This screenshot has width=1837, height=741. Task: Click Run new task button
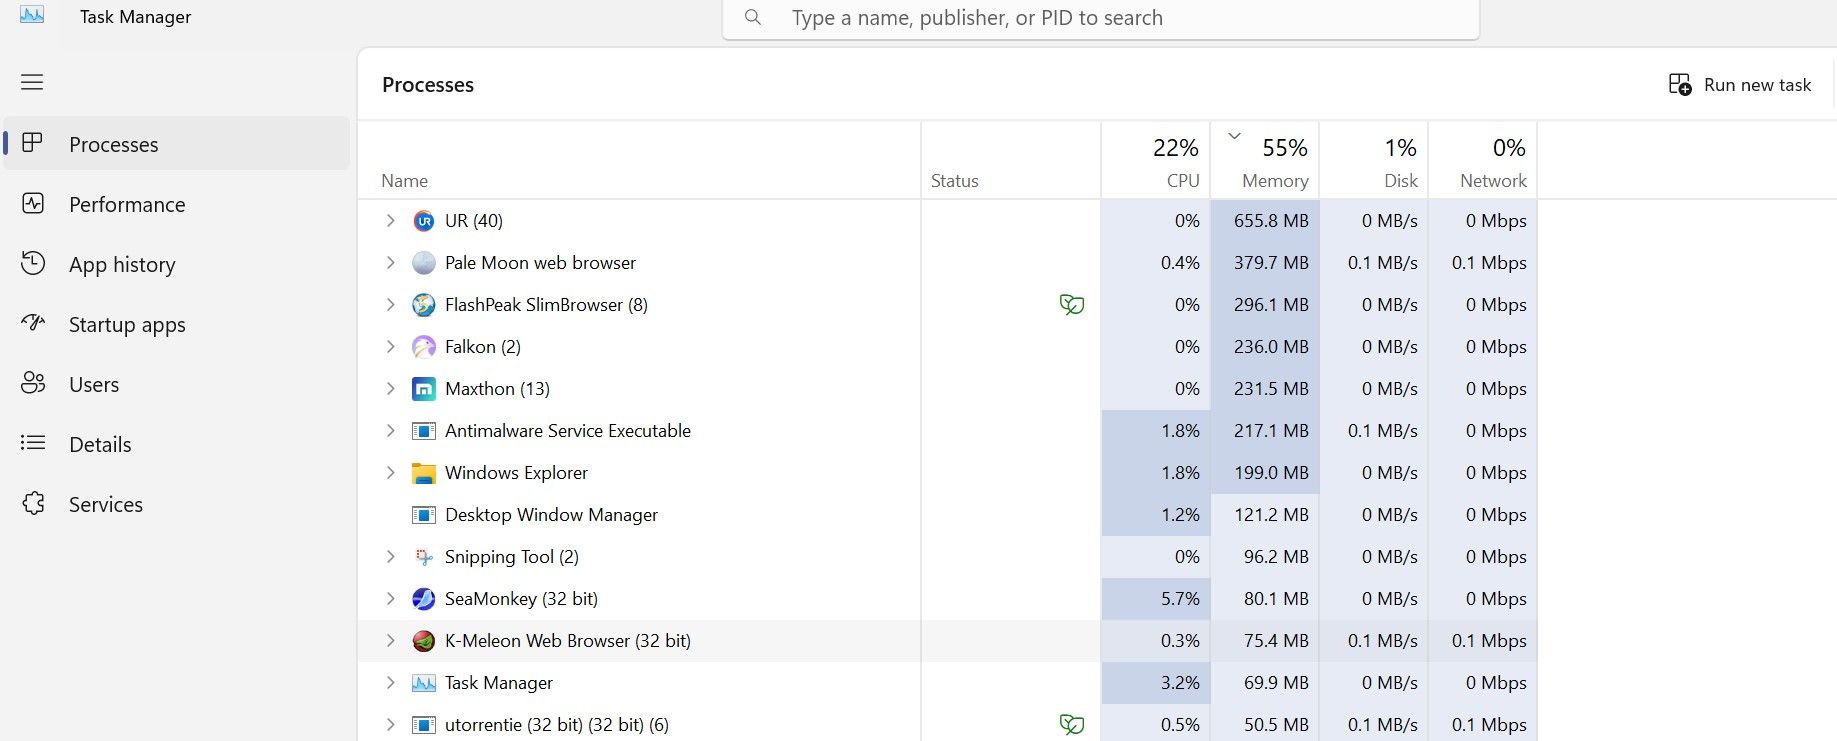pyautogui.click(x=1740, y=85)
